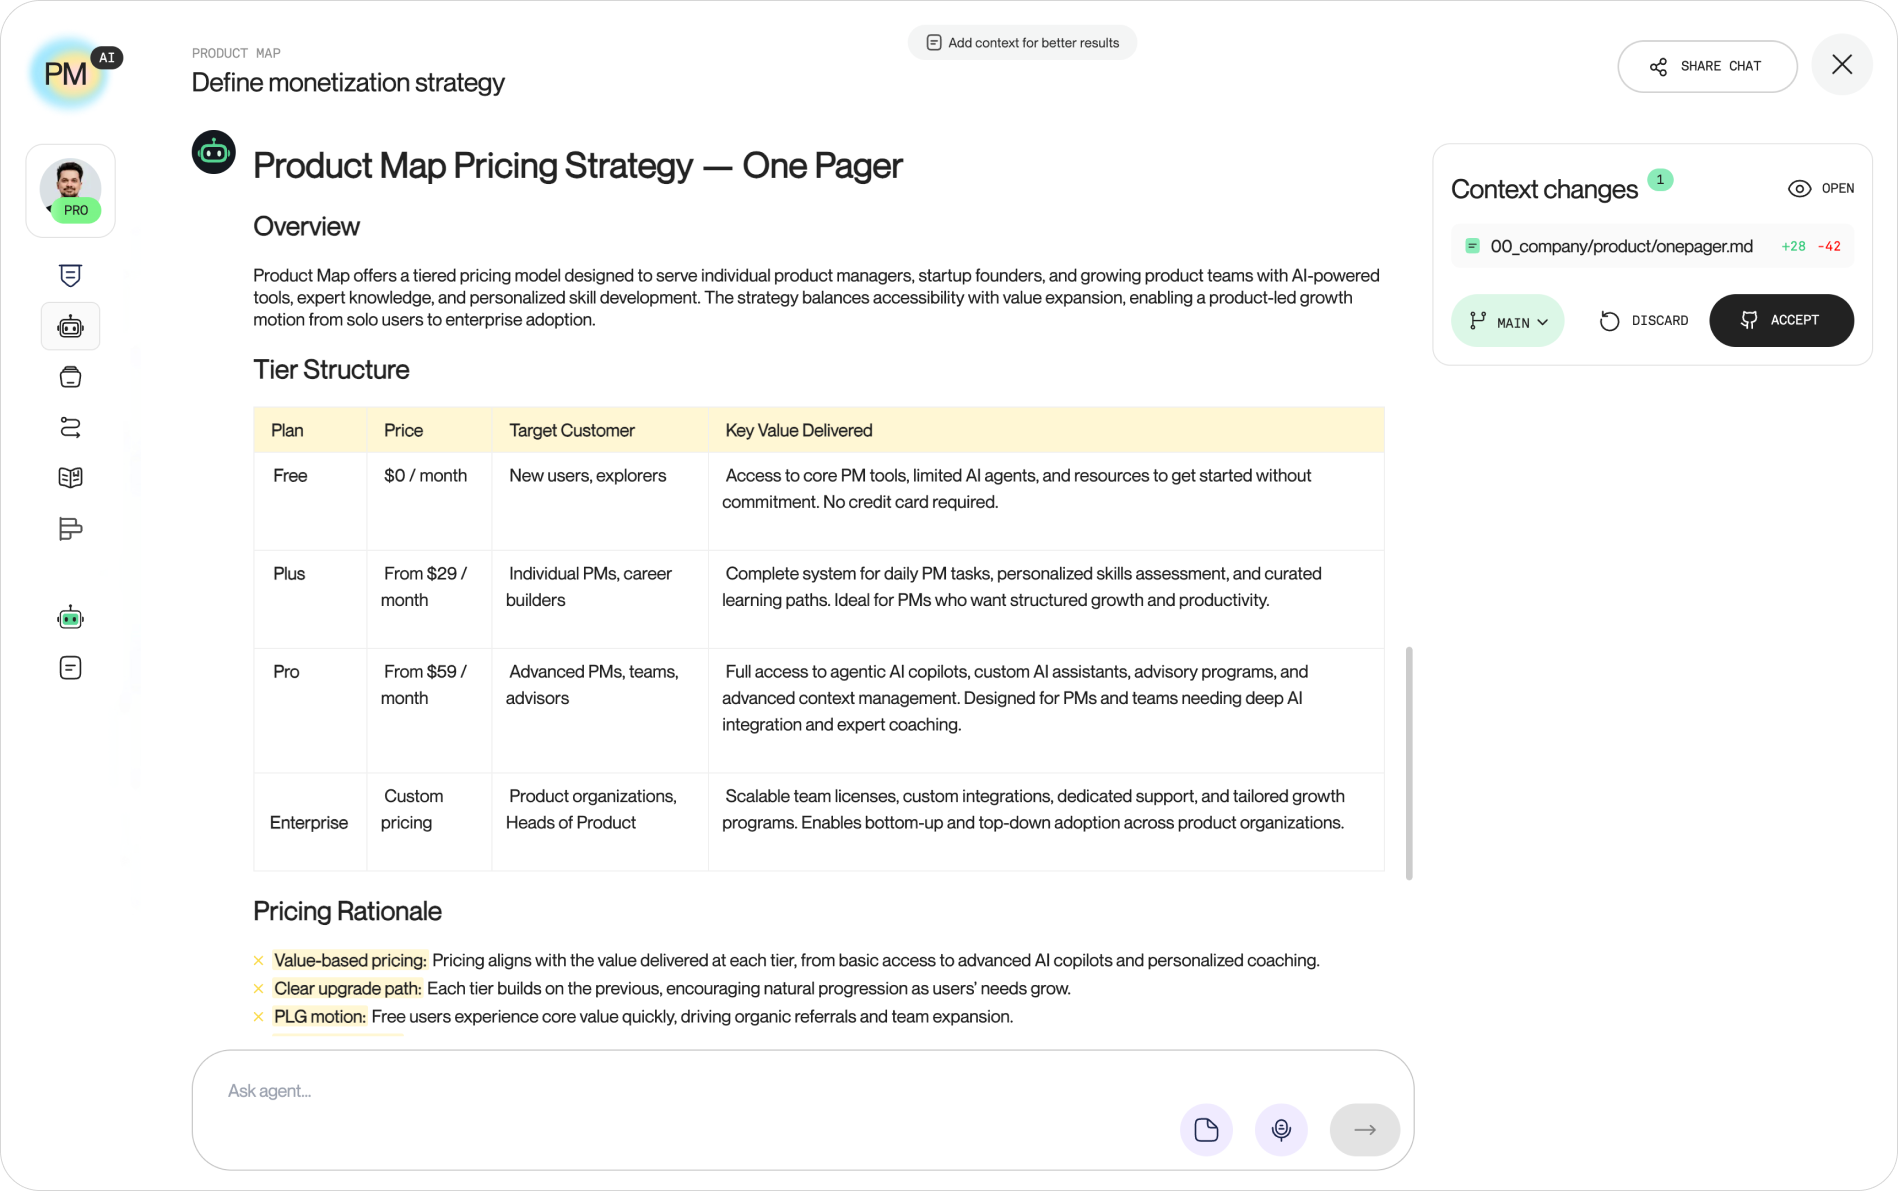Click the x marker beside PLG motion

click(258, 1017)
